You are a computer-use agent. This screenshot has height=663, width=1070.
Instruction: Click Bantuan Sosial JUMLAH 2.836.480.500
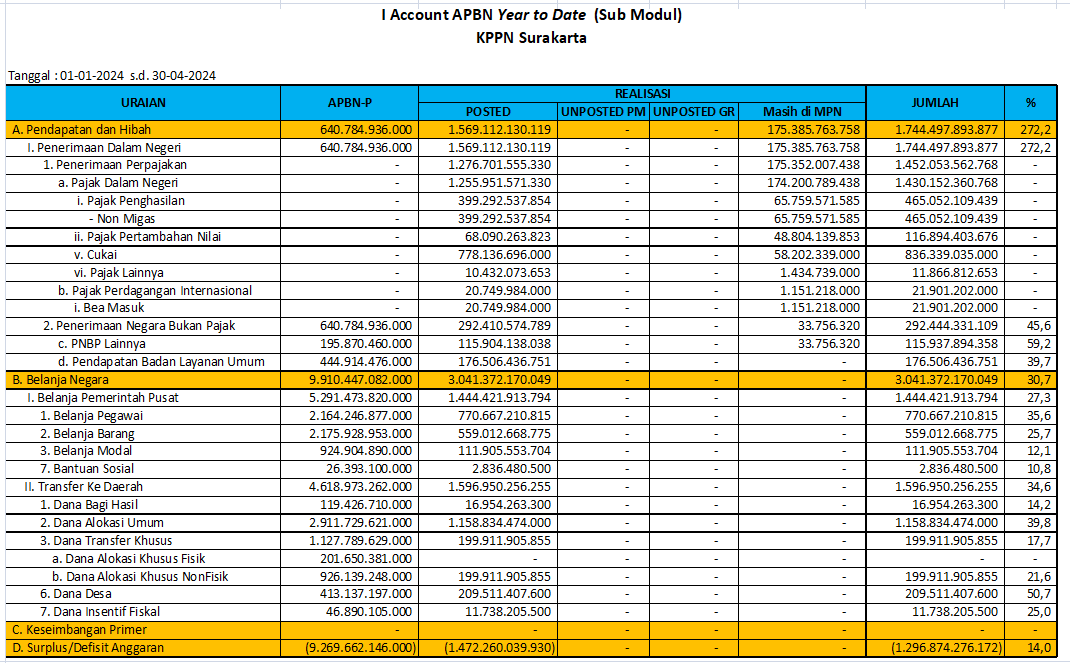click(958, 469)
